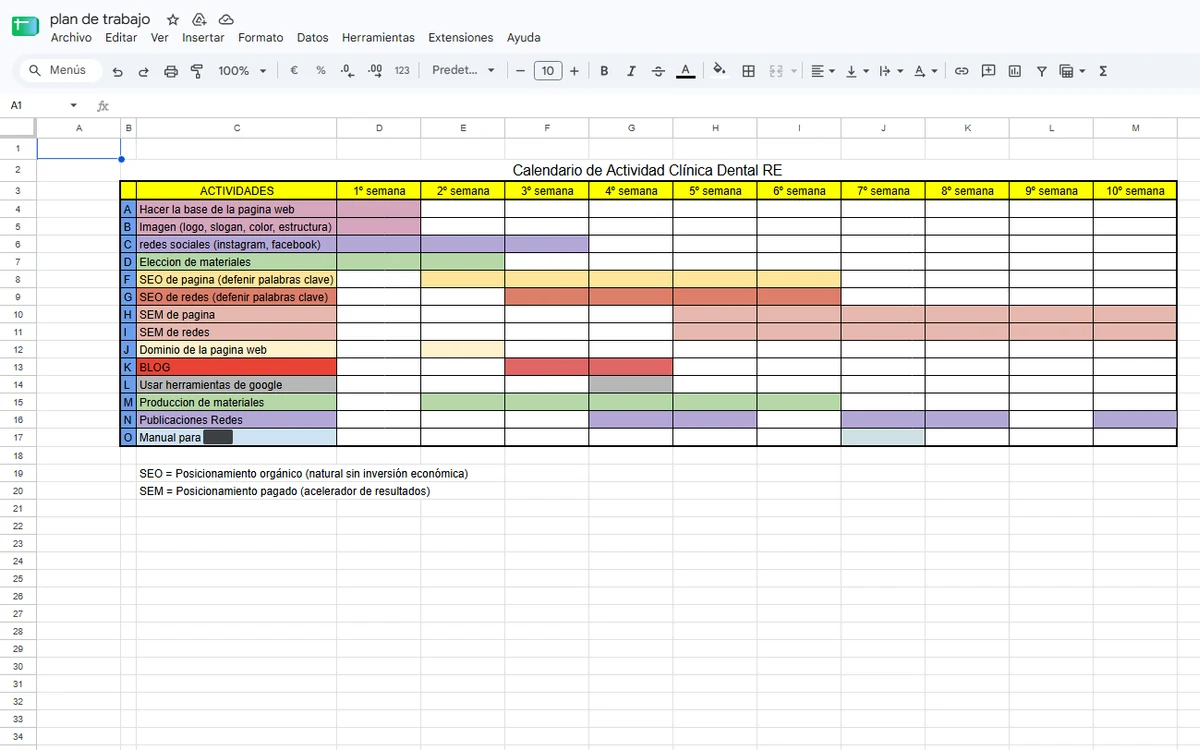Select the 'Dominio de la pagina web' cell
The width and height of the screenshot is (1200, 750).
pyautogui.click(x=237, y=349)
